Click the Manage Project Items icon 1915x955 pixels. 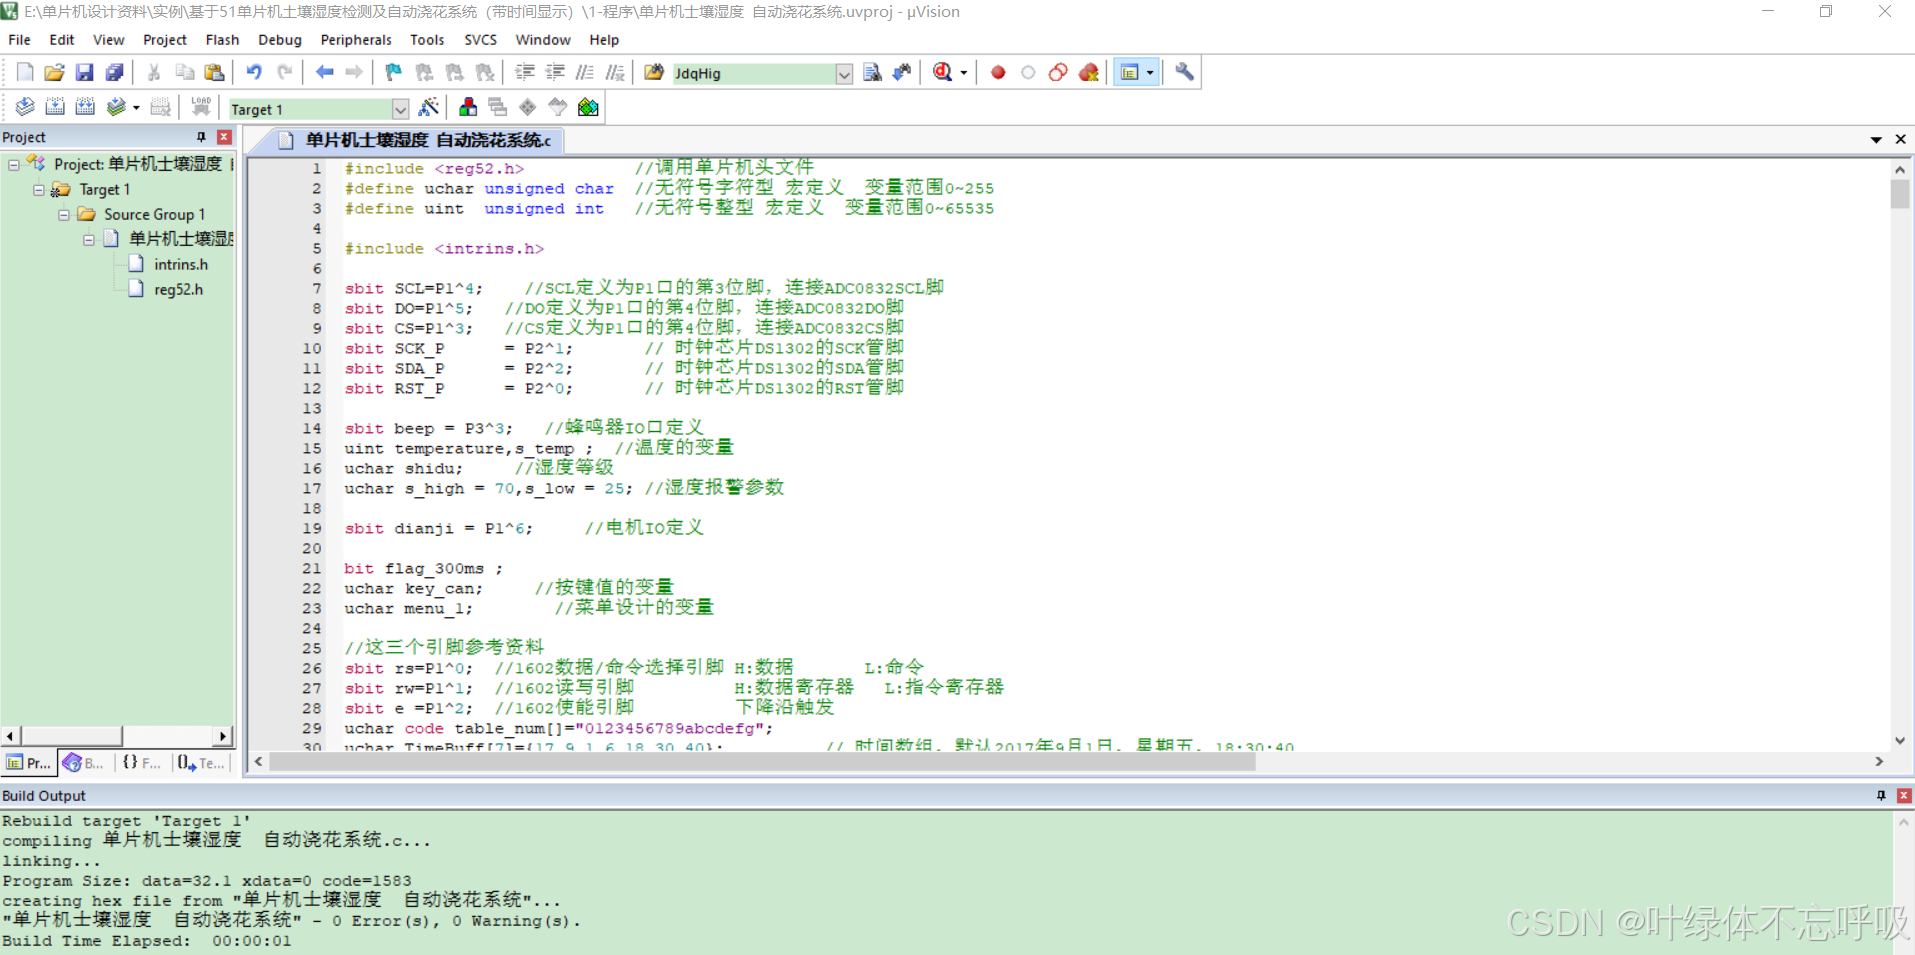(x=467, y=108)
